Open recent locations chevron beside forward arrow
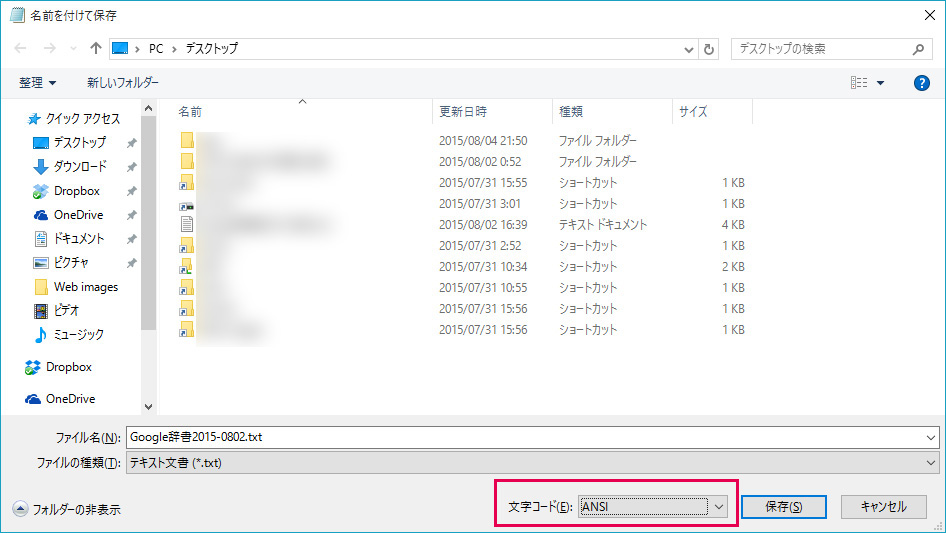Image resolution: width=946 pixels, height=533 pixels. coord(73,49)
